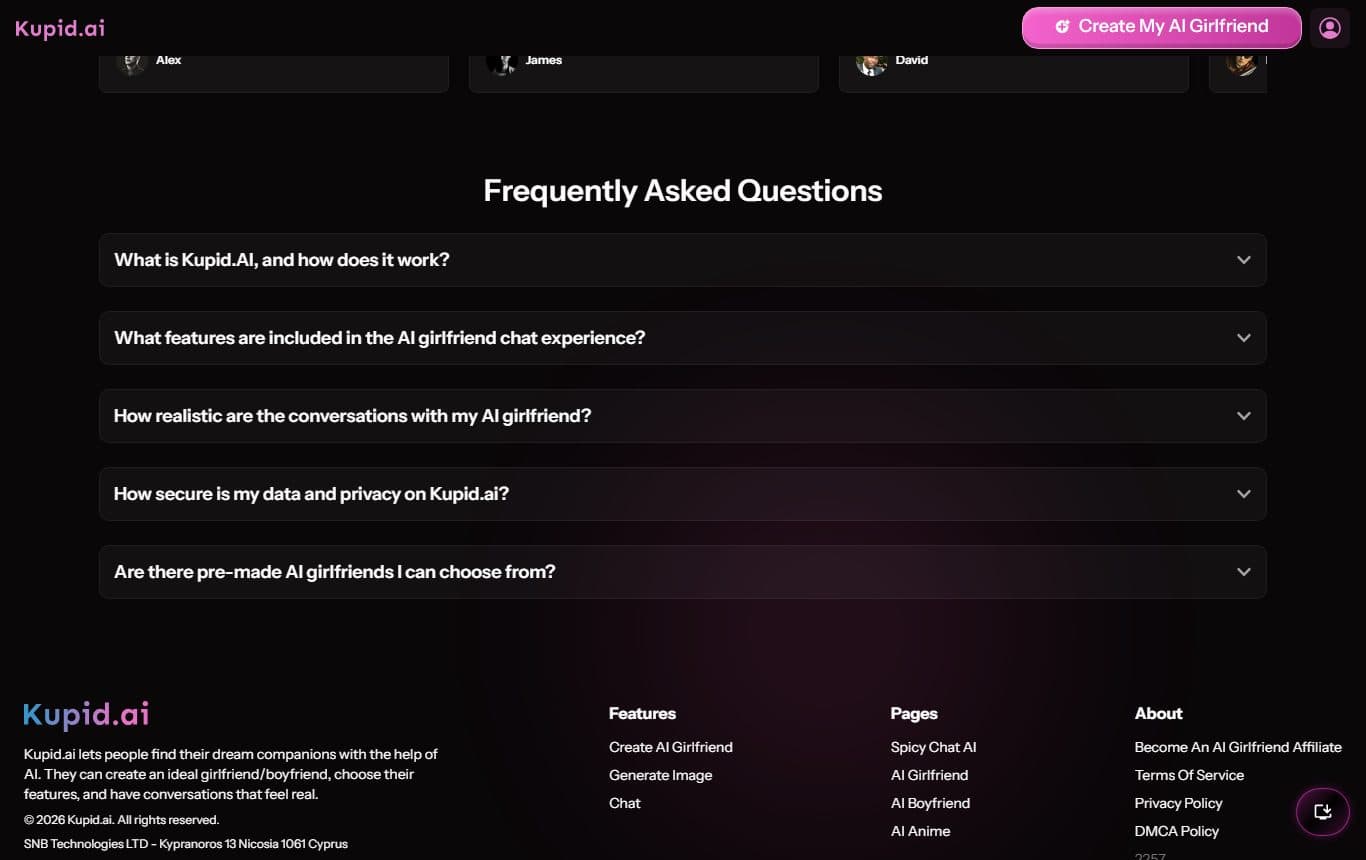
Task: Click Become An AI Girlfriend Affiliate
Action: coord(1238,747)
